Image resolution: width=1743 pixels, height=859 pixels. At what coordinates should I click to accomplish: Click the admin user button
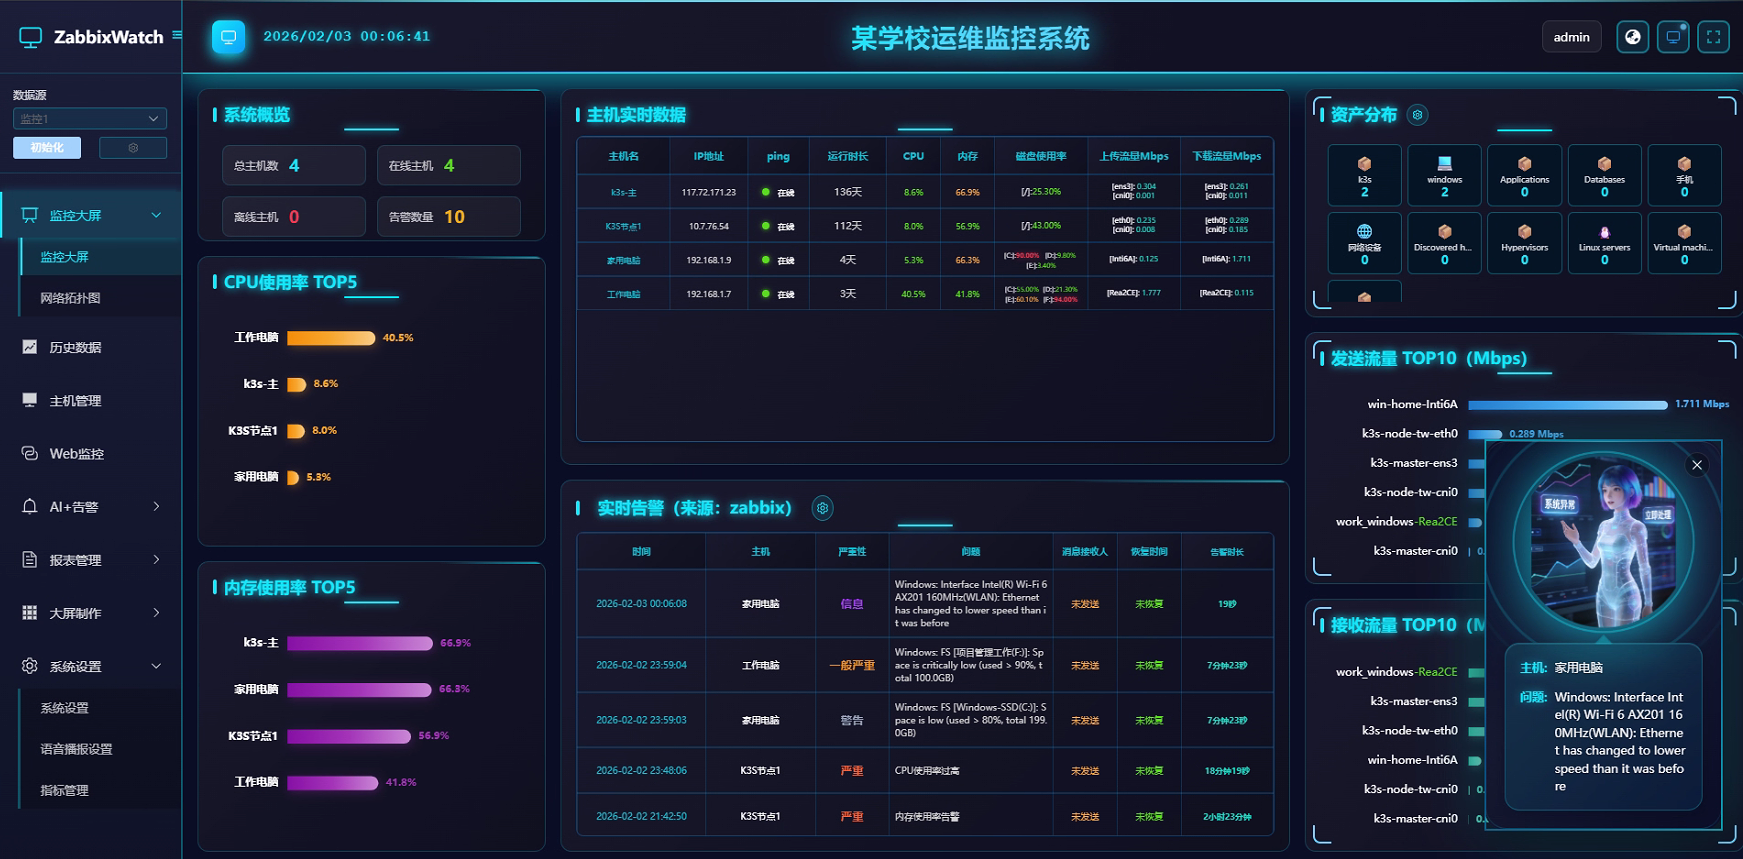click(1571, 37)
